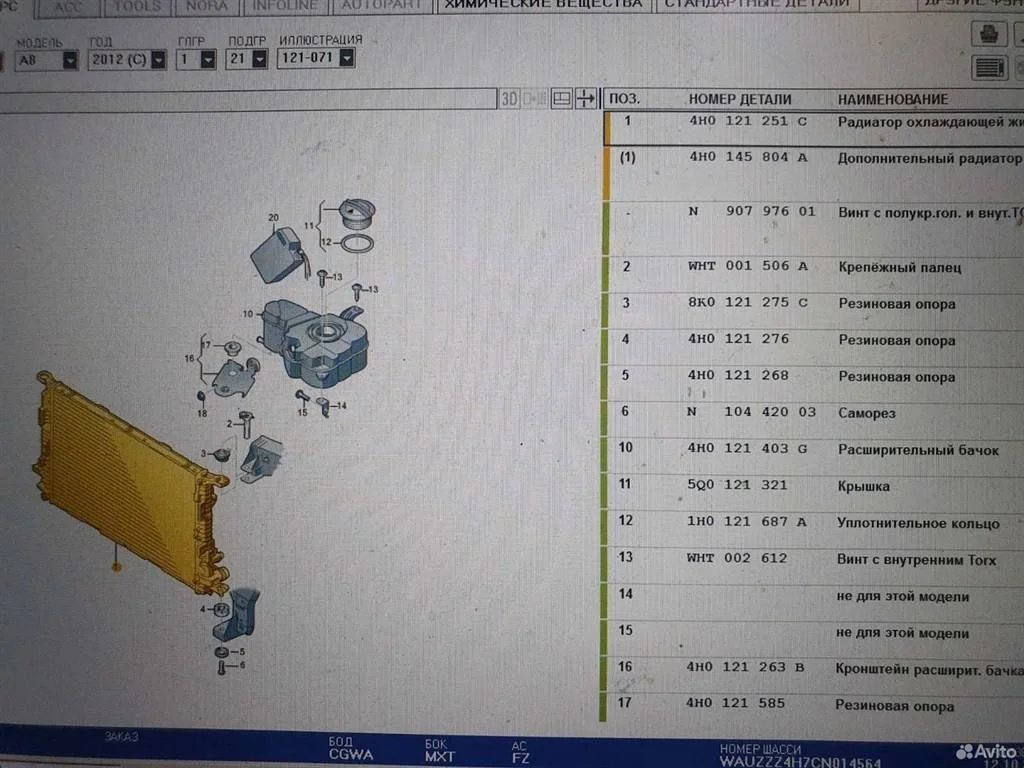Viewport: 1024px width, 768px height.
Task: Switch to the NORA tab
Action: pyautogui.click(x=205, y=6)
